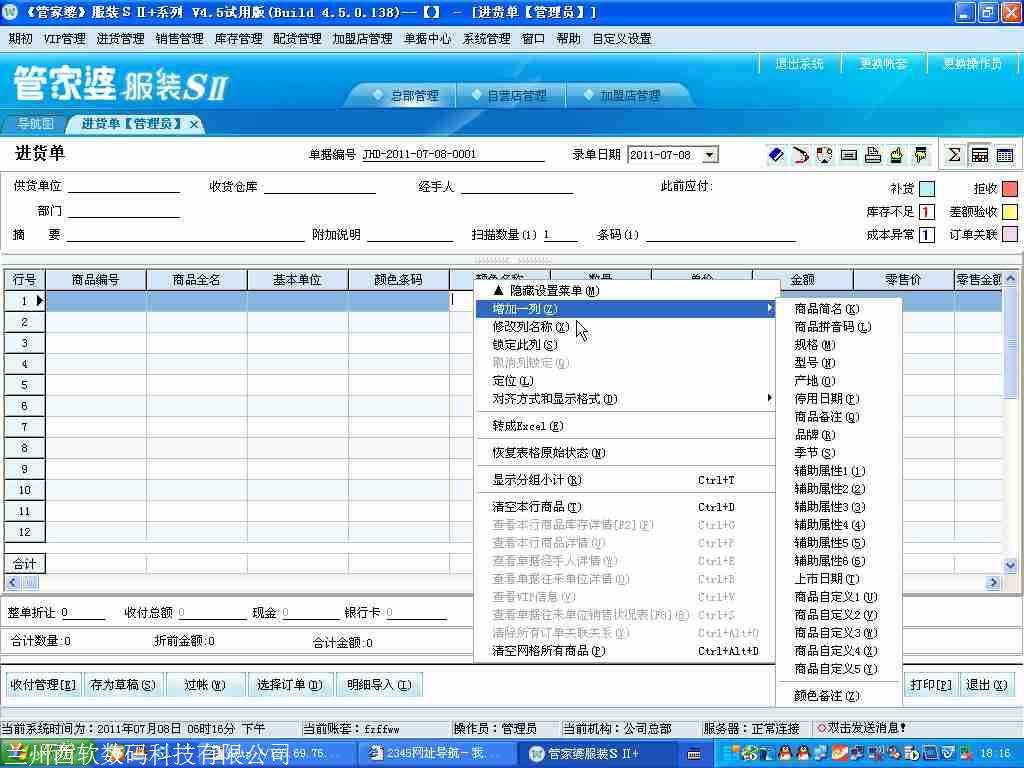Click the grid table icon at toolbar far right

click(x=1003, y=155)
